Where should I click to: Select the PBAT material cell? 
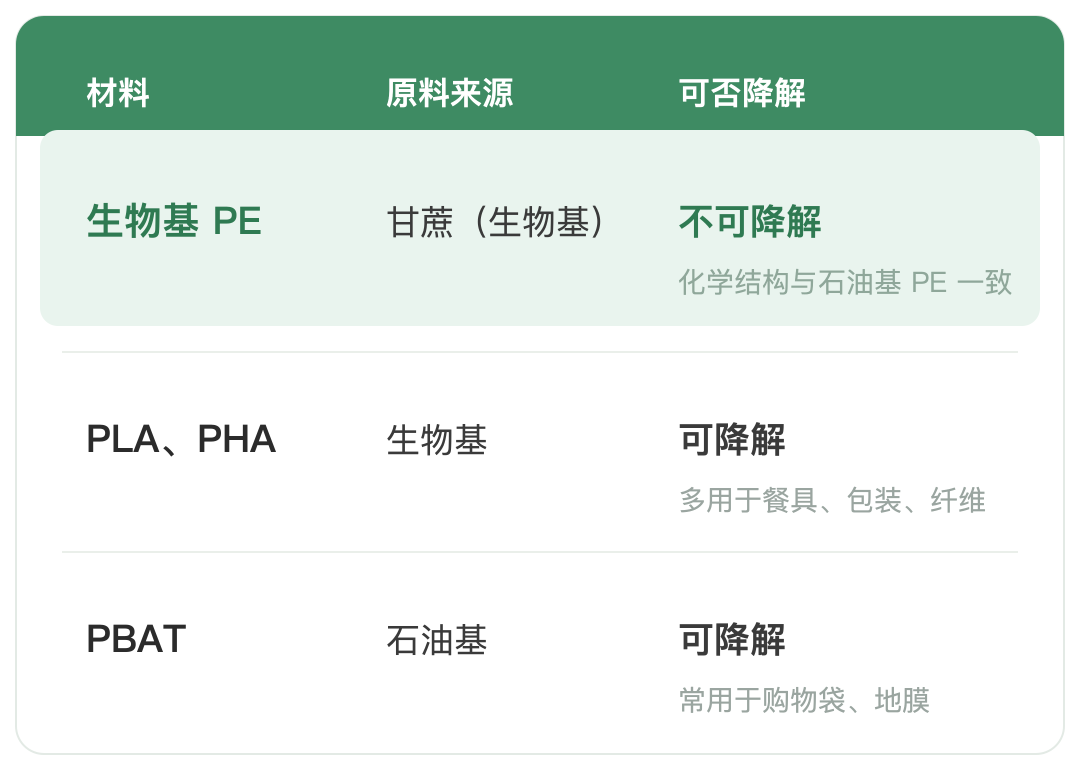pos(136,639)
